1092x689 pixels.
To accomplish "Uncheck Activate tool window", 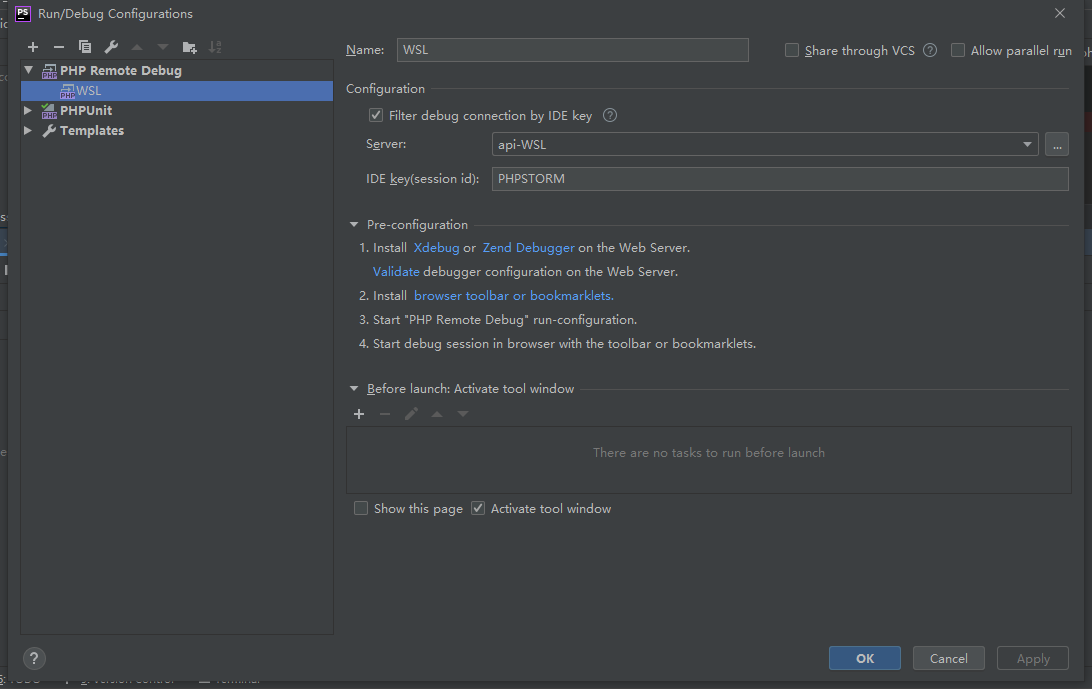I will coord(478,509).
